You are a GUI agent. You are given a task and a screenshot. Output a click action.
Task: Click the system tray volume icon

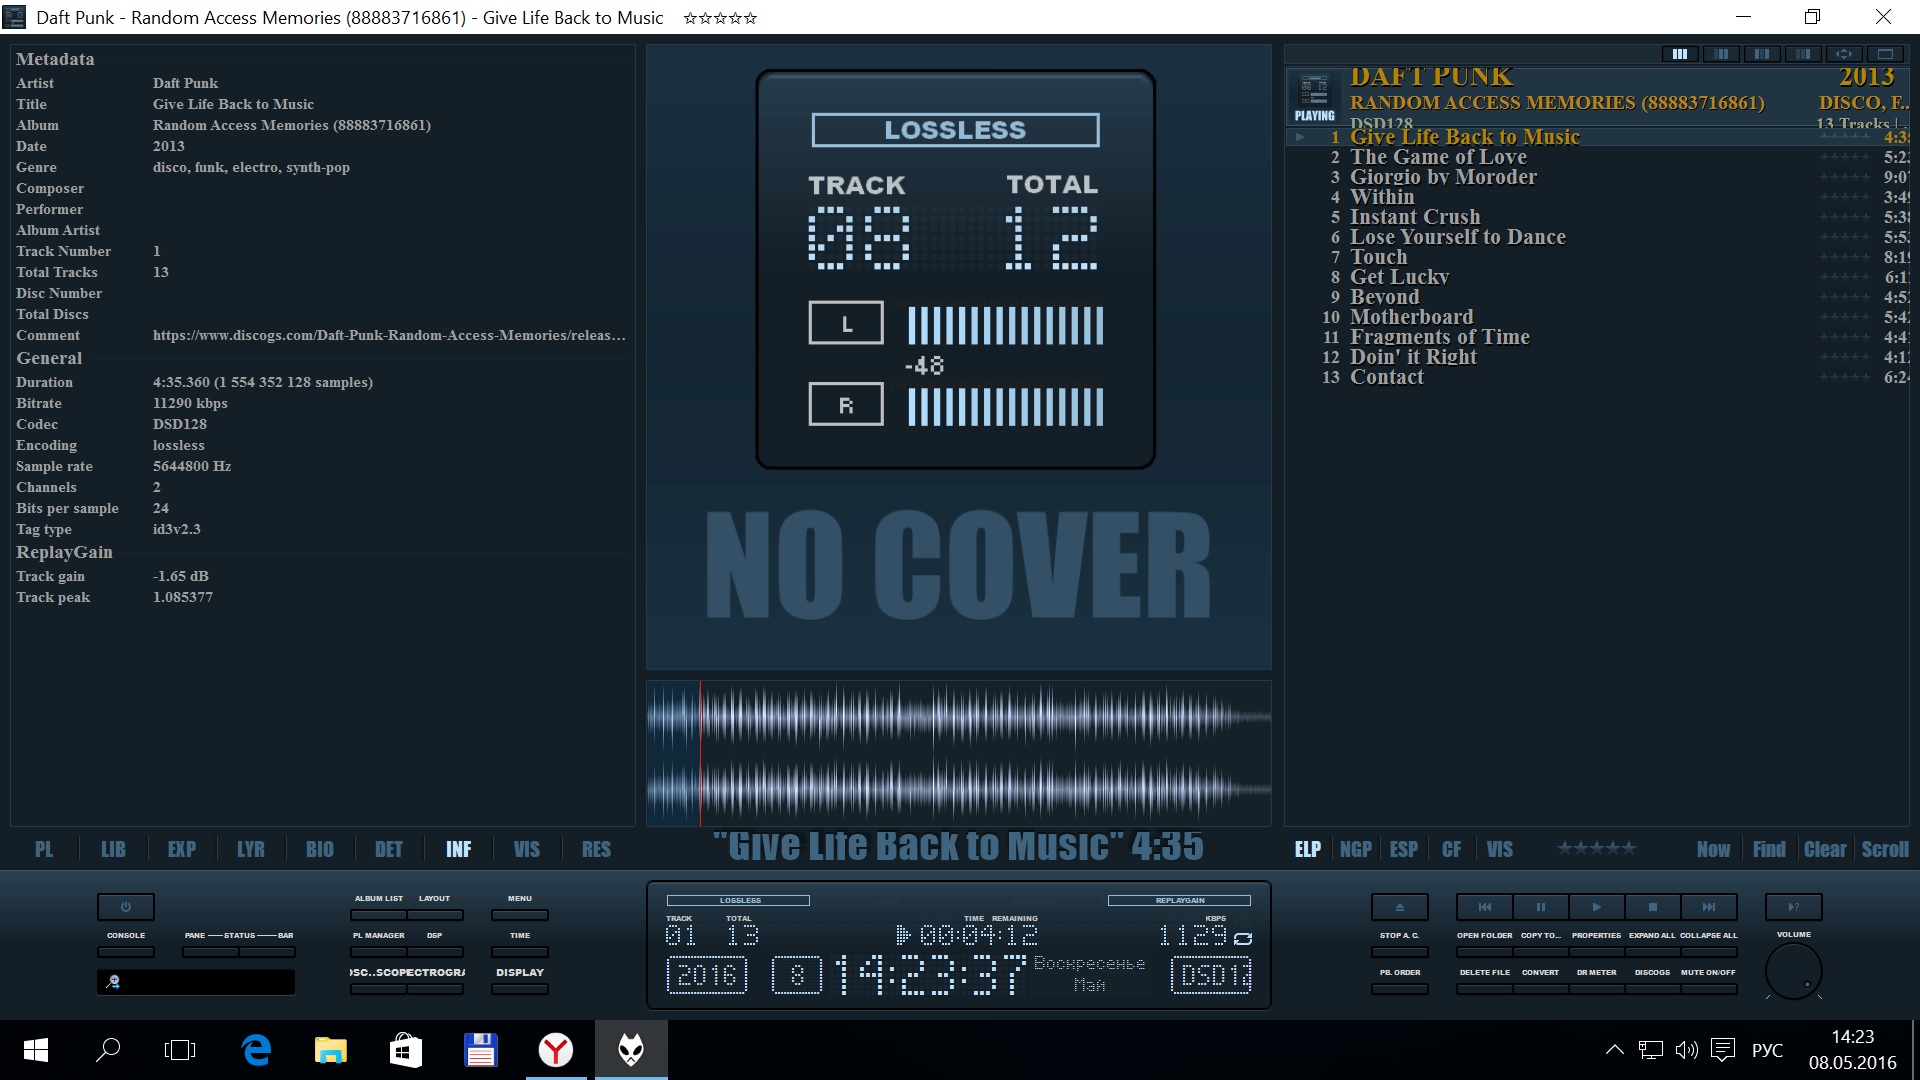click(x=1686, y=1050)
